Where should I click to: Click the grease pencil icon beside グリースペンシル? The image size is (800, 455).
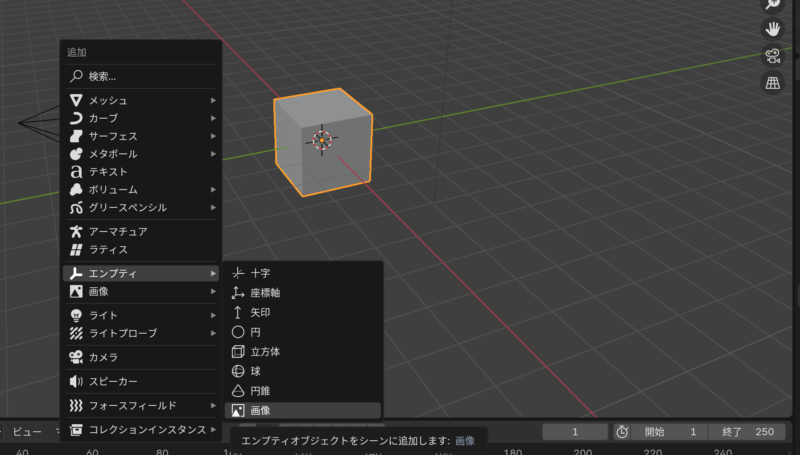point(76,208)
